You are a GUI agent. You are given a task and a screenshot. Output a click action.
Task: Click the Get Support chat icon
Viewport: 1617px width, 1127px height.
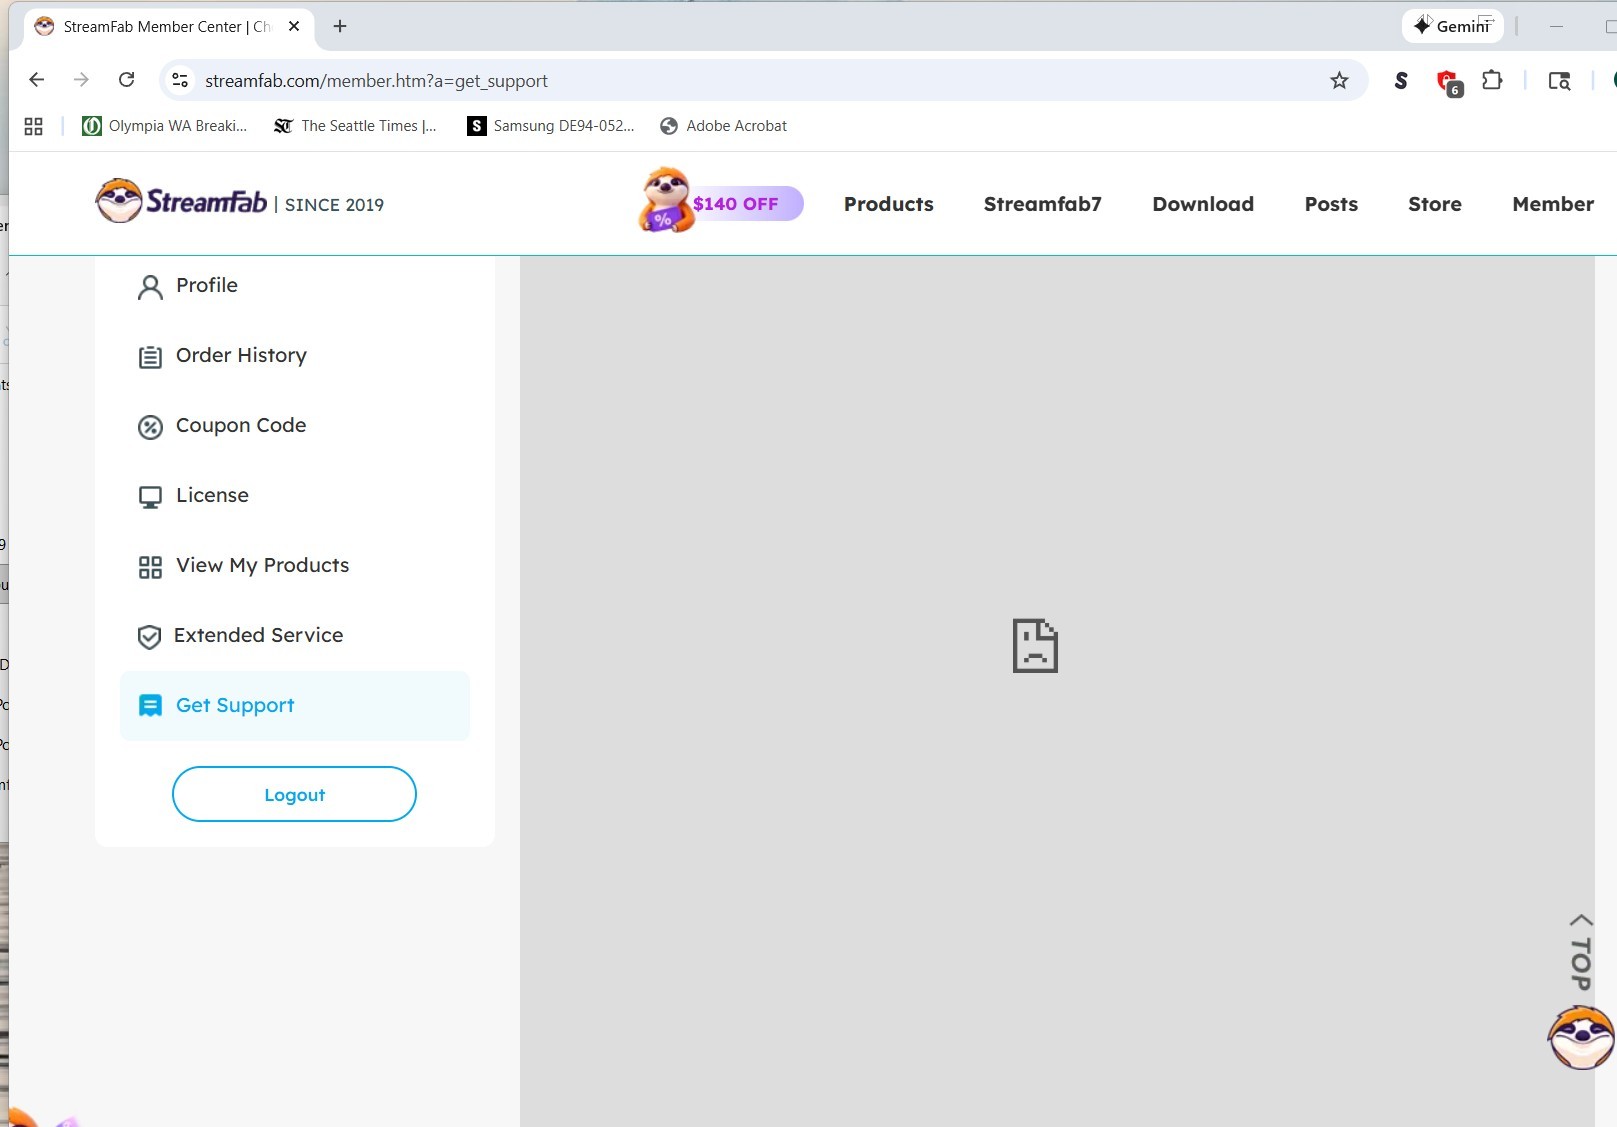150,706
